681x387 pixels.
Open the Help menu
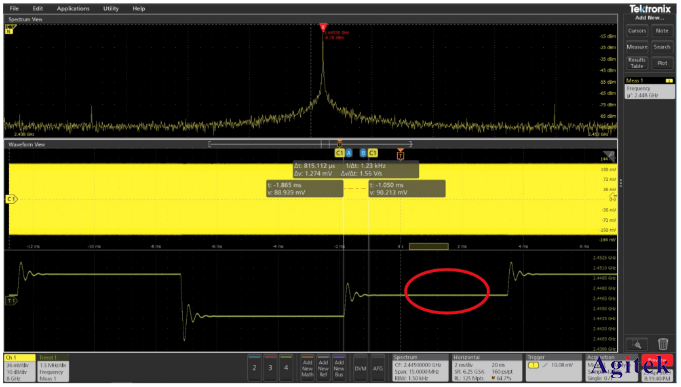139,8
